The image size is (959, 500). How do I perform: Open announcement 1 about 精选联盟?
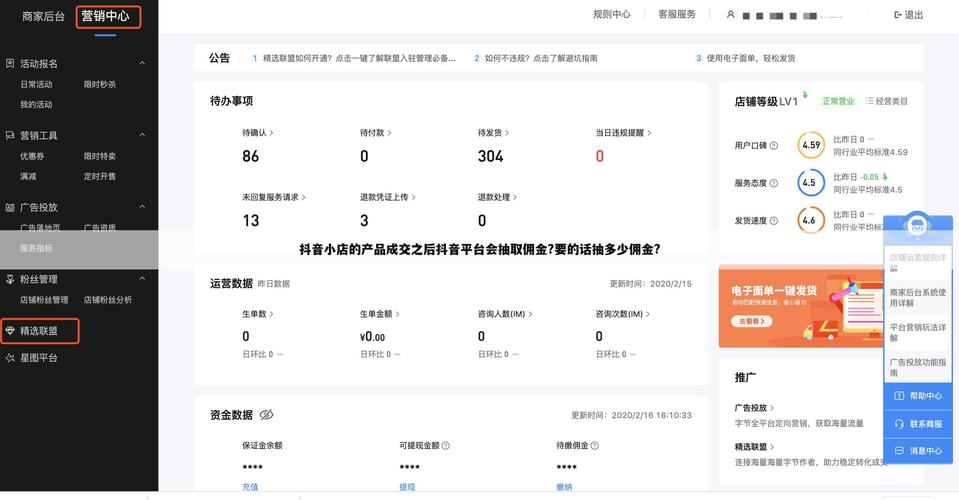pyautogui.click(x=354, y=58)
